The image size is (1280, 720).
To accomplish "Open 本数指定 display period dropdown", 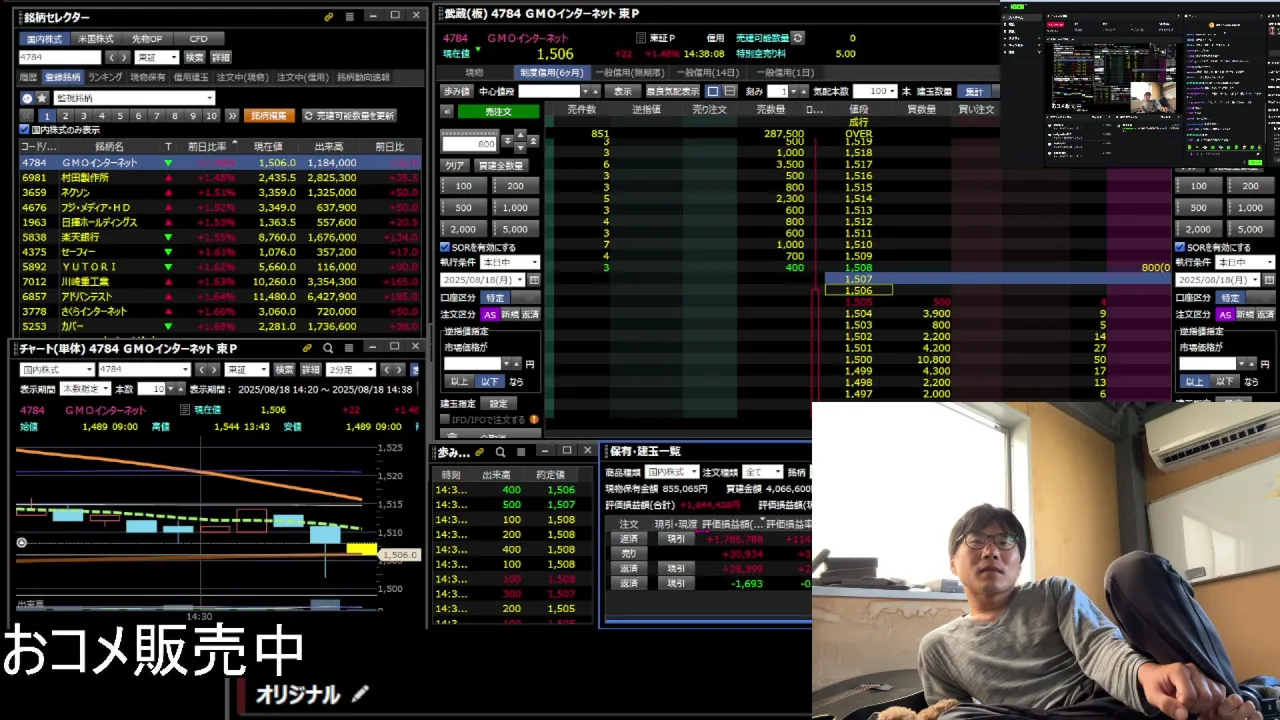I will click(x=85, y=389).
